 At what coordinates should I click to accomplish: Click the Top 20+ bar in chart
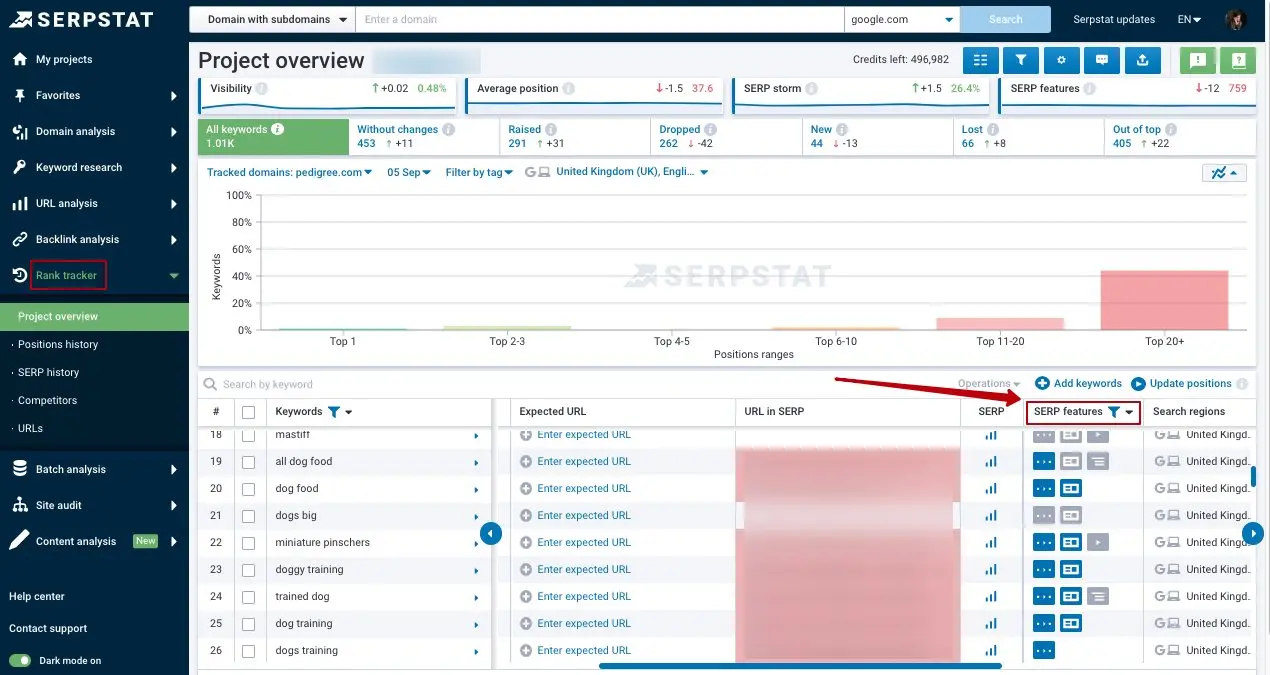click(x=1164, y=300)
